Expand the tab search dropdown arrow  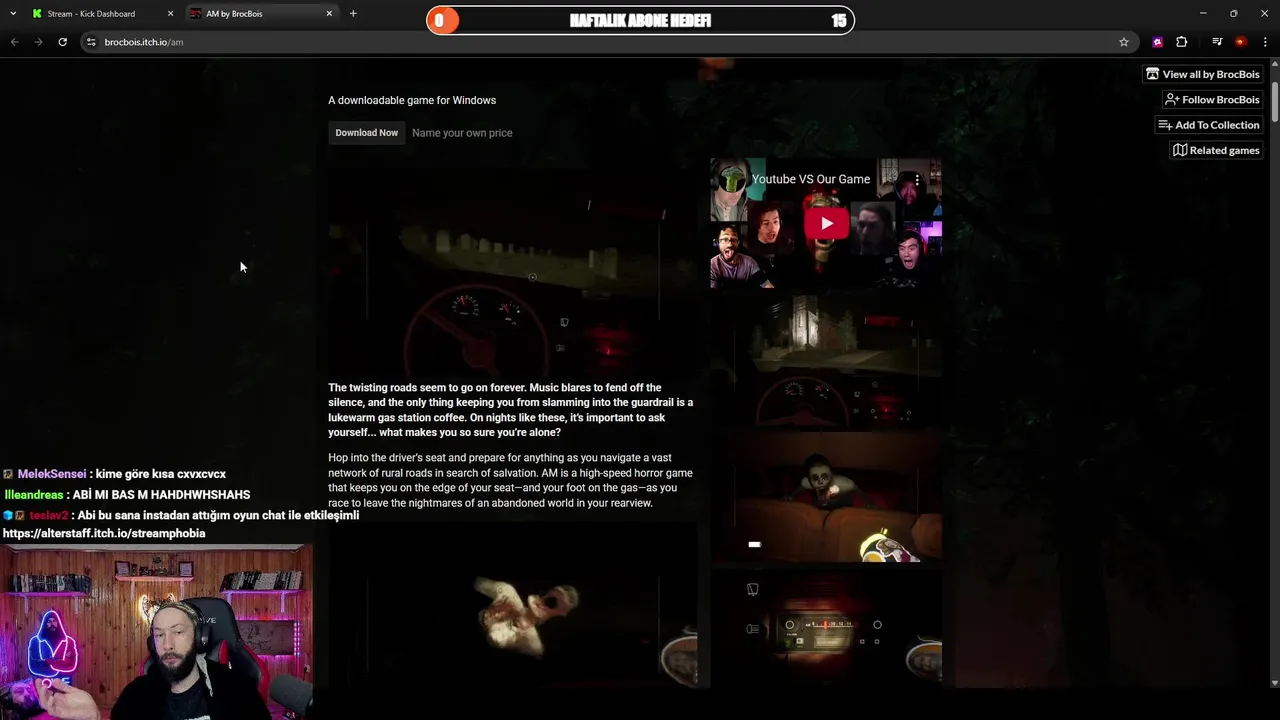[13, 14]
